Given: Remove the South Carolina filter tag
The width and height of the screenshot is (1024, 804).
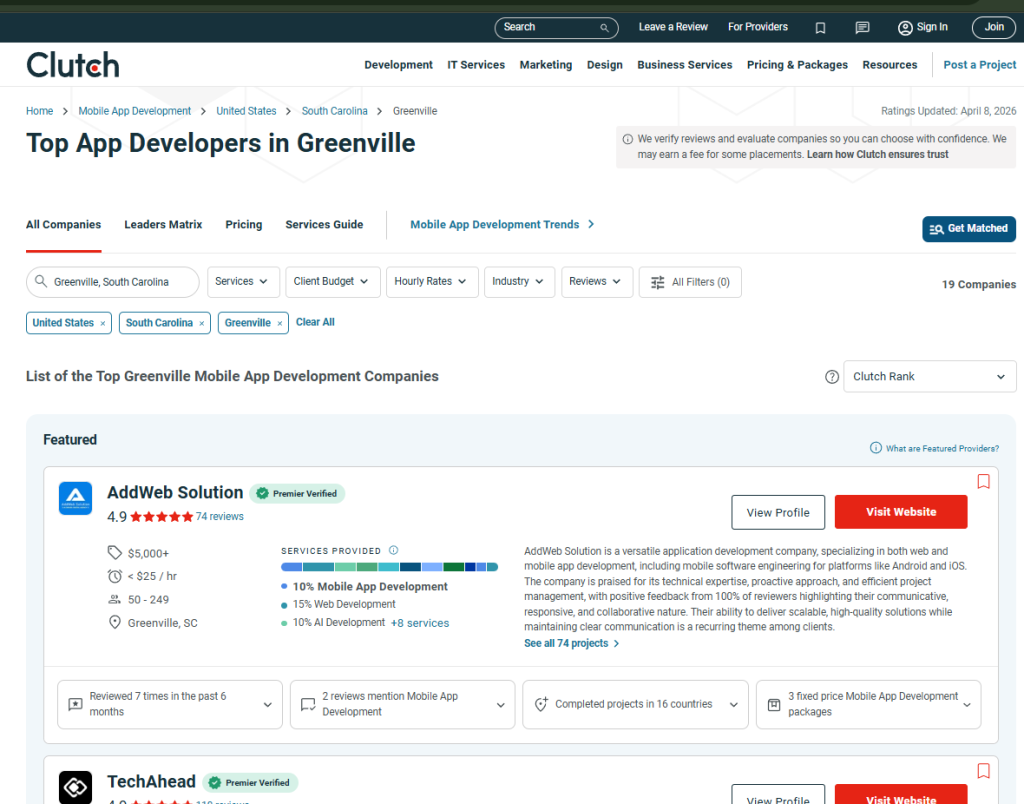Looking at the screenshot, I should tap(201, 323).
